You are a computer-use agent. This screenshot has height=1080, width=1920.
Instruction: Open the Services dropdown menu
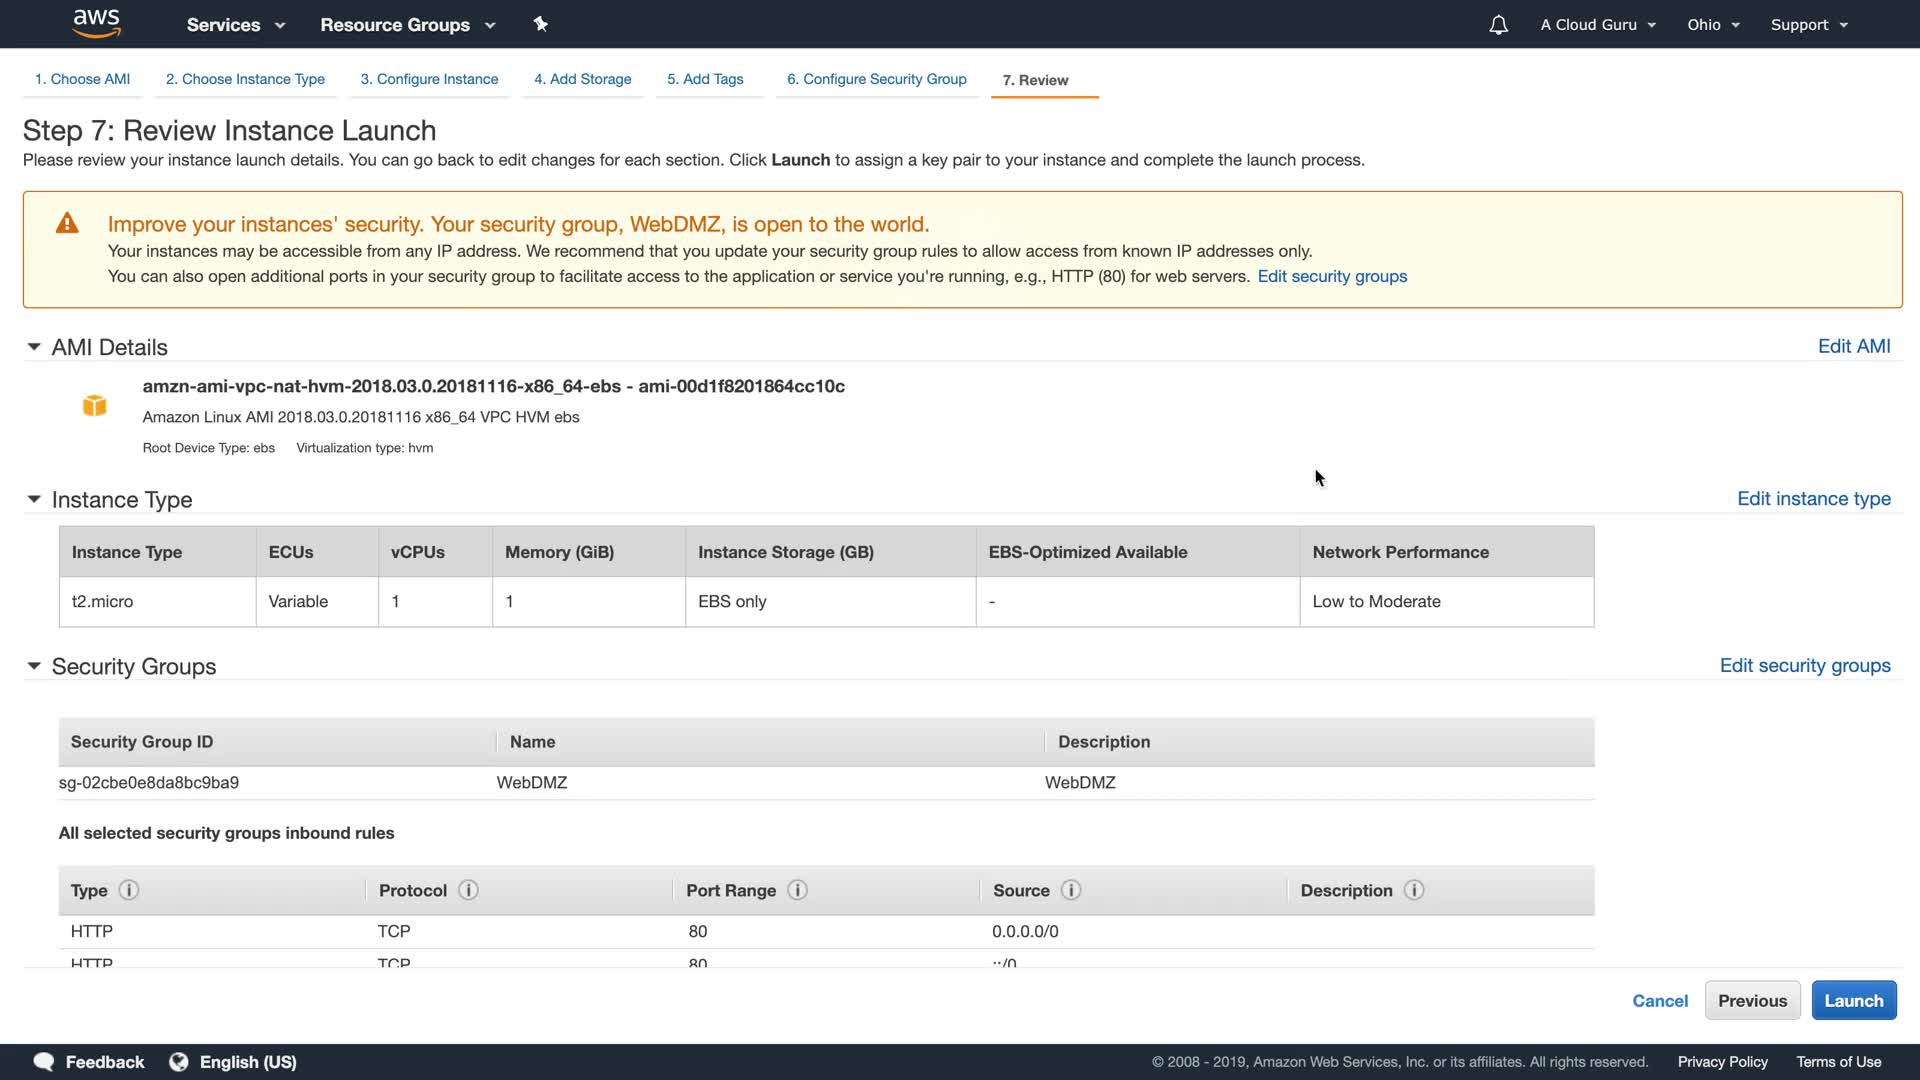pyautogui.click(x=235, y=25)
